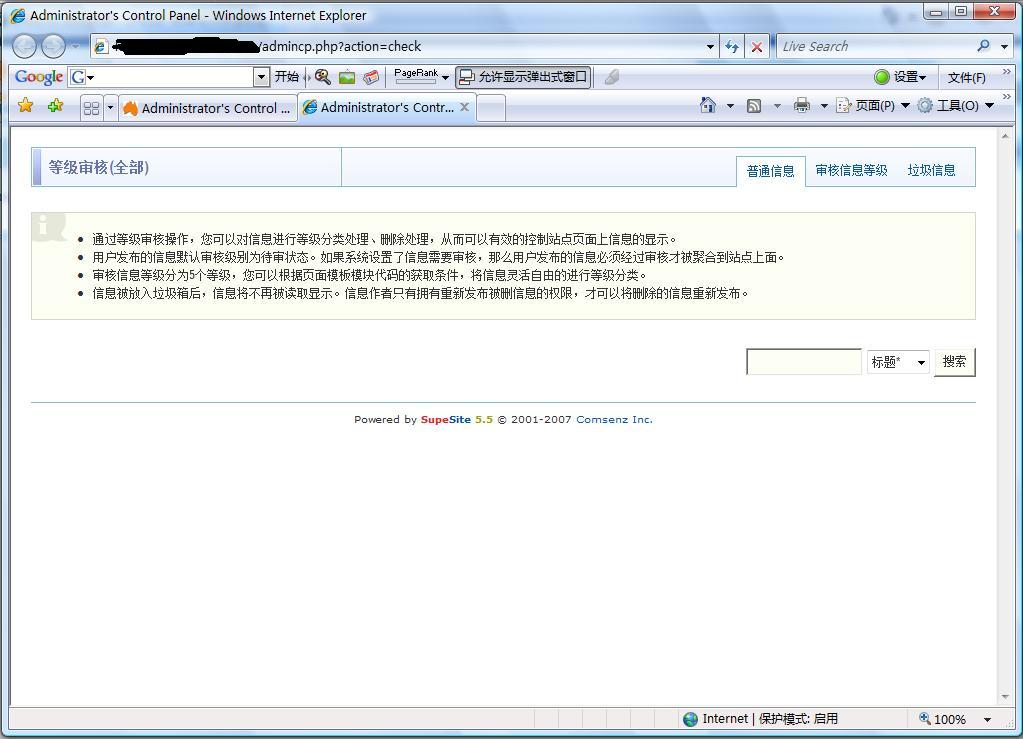Go forward with the browser Forward arrow
Image resolution: width=1023 pixels, height=739 pixels.
click(x=53, y=46)
